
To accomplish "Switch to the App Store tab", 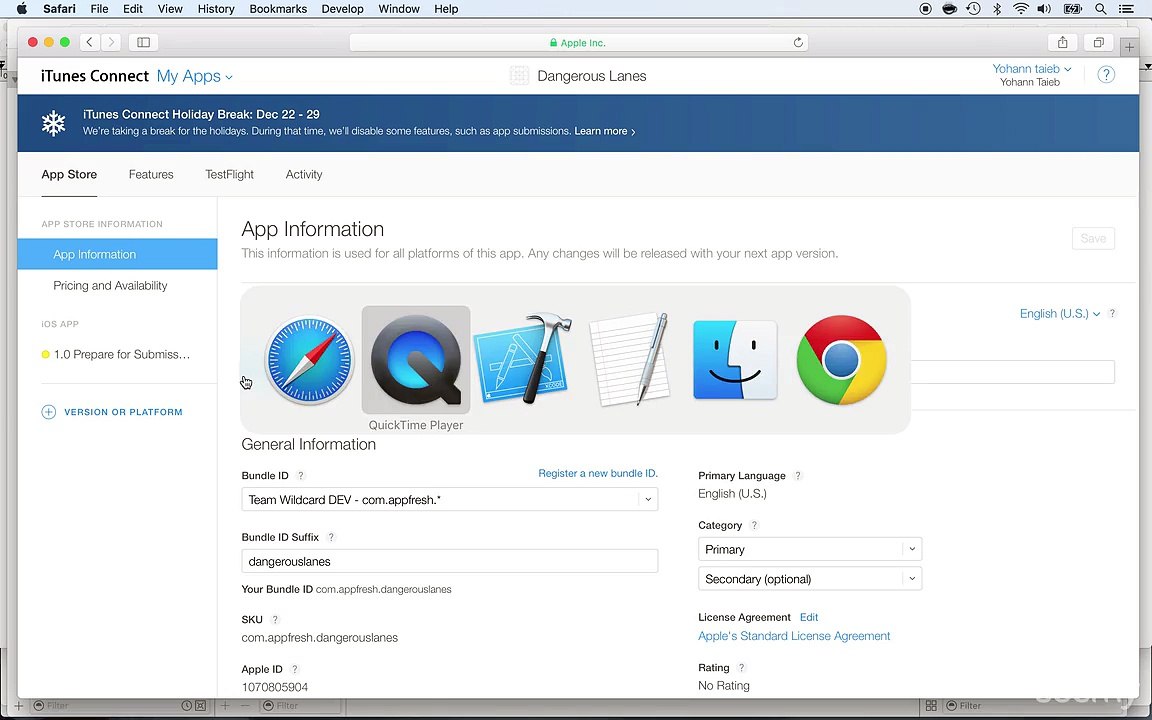I will pyautogui.click(x=69, y=174).
